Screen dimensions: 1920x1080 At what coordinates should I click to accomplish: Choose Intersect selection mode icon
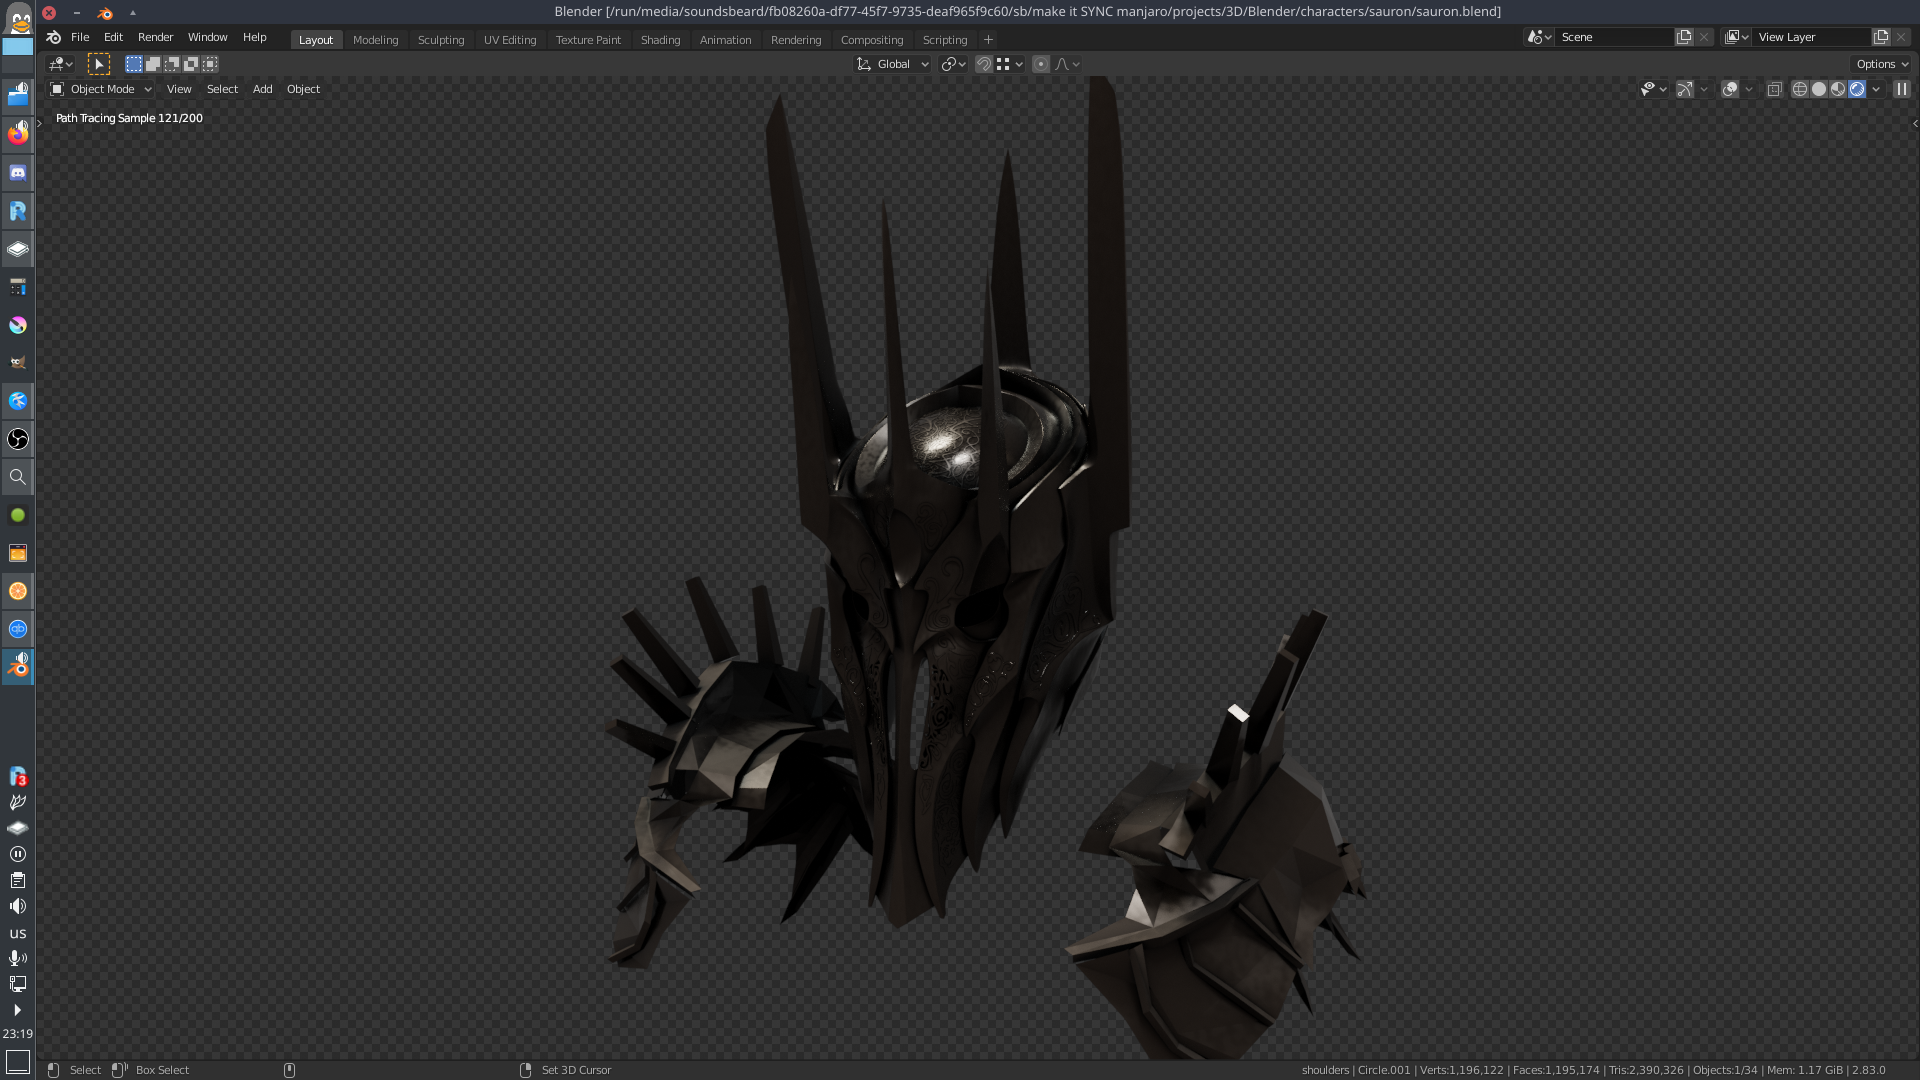pos(210,64)
